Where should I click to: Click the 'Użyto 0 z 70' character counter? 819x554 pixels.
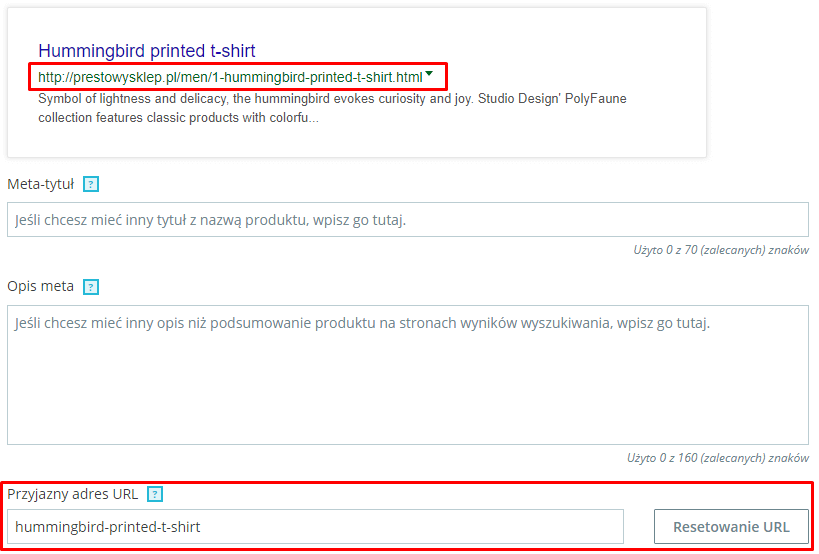click(x=721, y=250)
